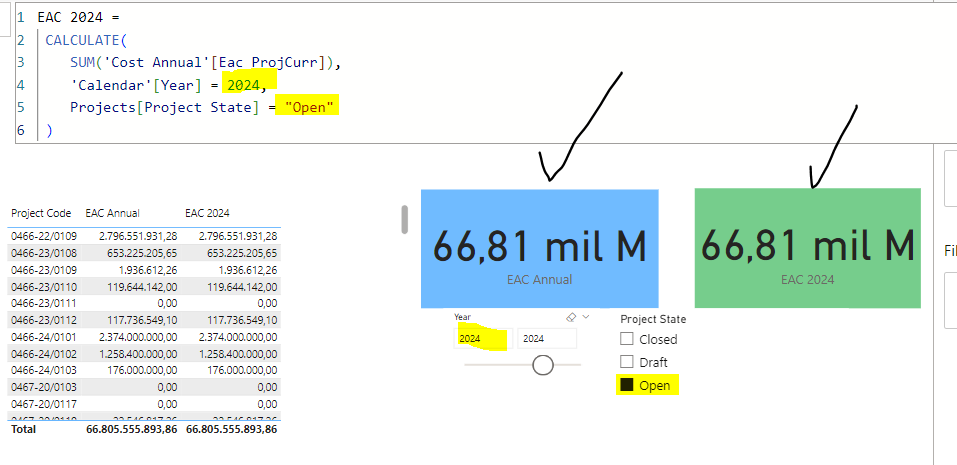This screenshot has height=465, width=957.
Task: Select the blue EAC Annual card
Action: click(x=540, y=248)
